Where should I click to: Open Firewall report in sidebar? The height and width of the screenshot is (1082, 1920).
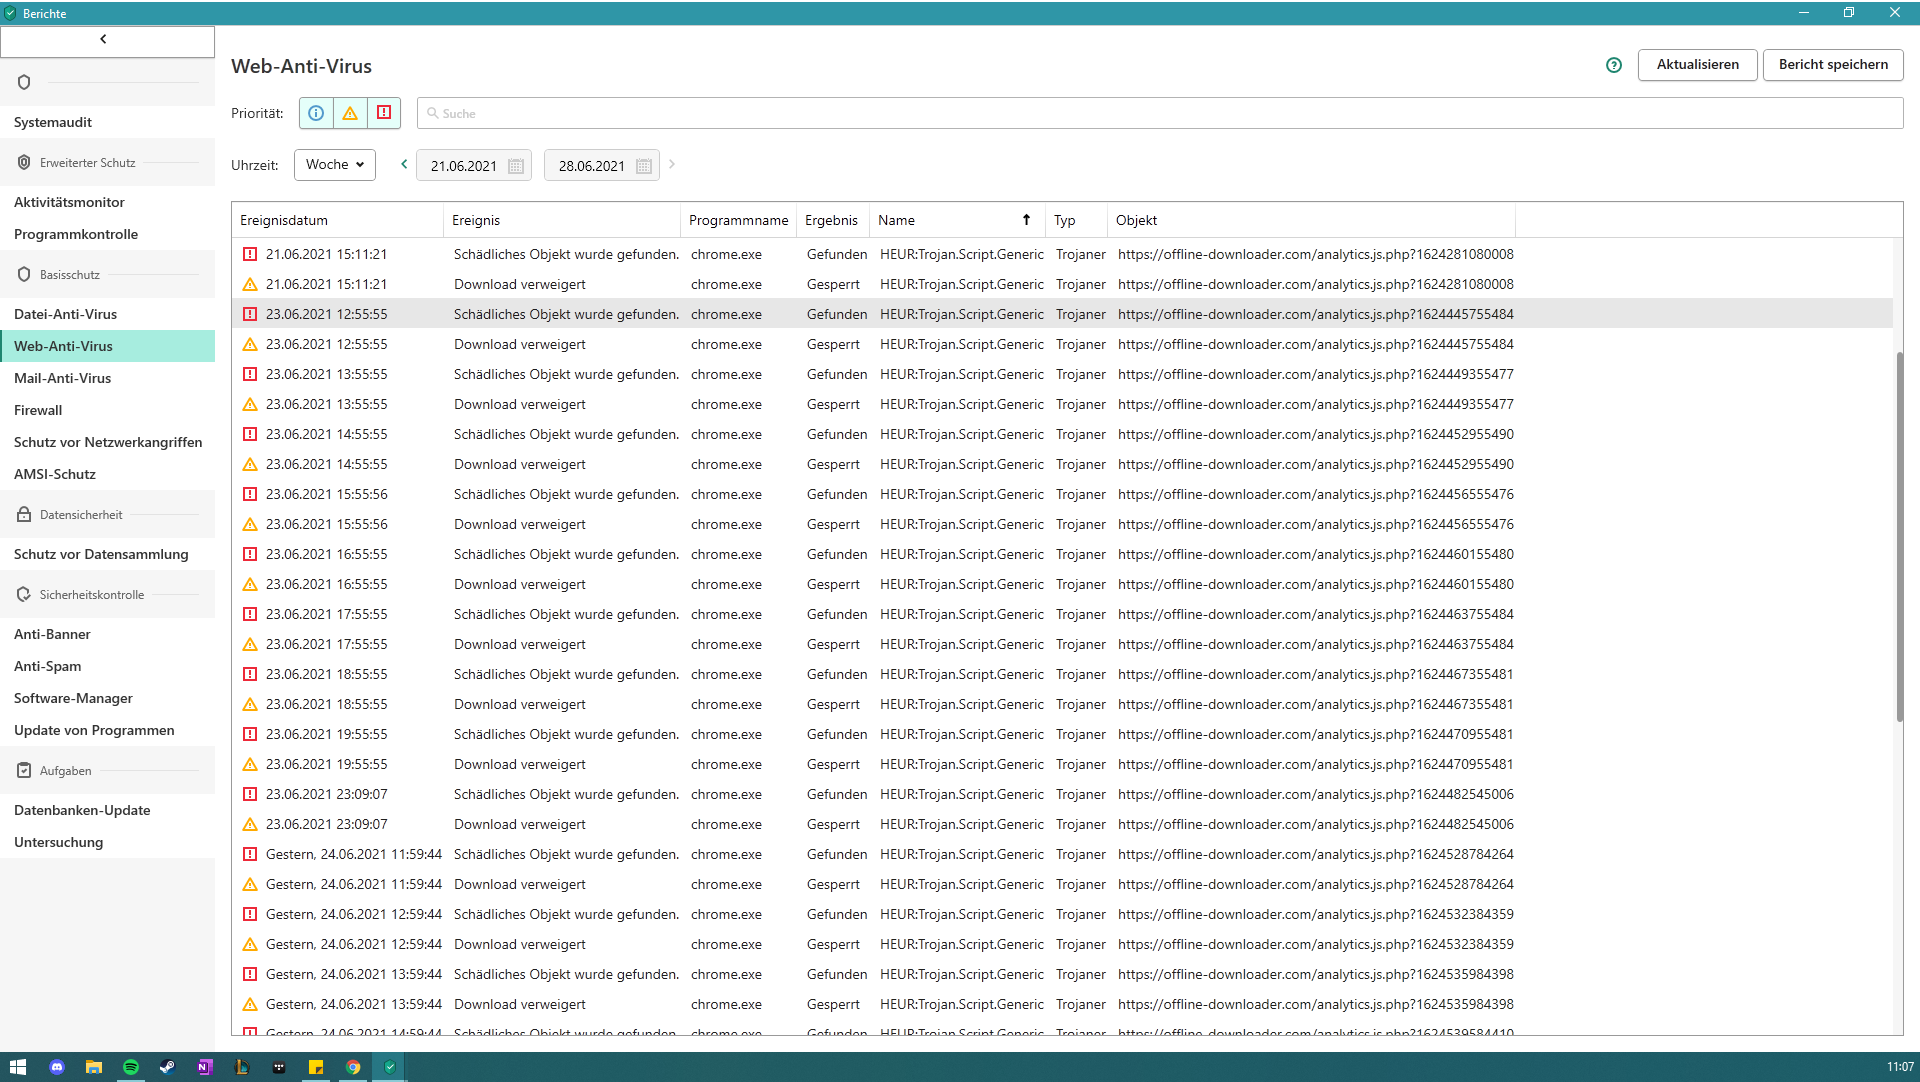coord(38,410)
